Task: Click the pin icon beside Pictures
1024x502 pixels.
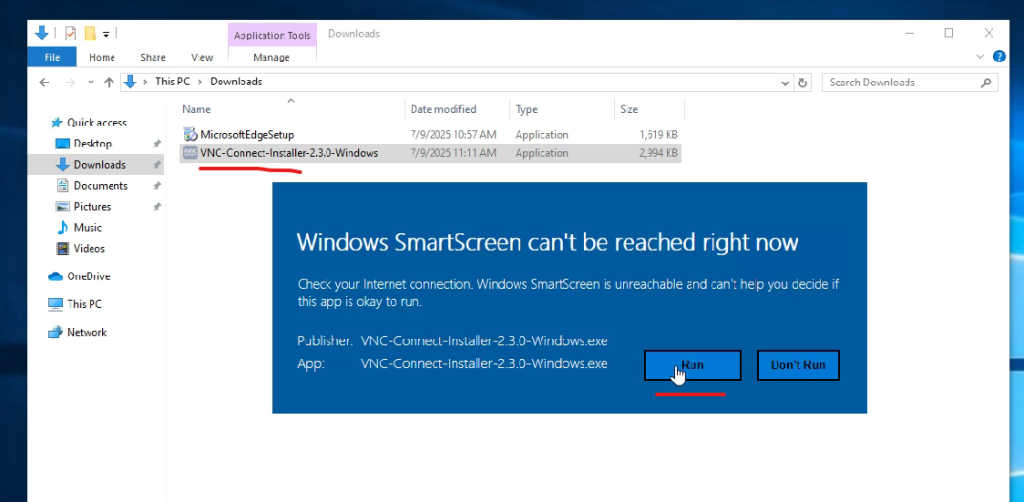Action: 157,206
